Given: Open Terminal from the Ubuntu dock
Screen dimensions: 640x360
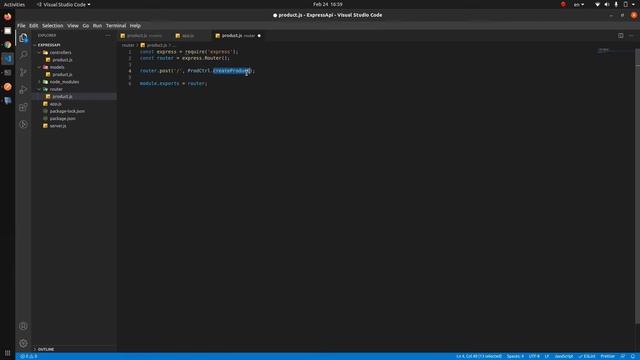Looking at the screenshot, I should [x=7, y=73].
